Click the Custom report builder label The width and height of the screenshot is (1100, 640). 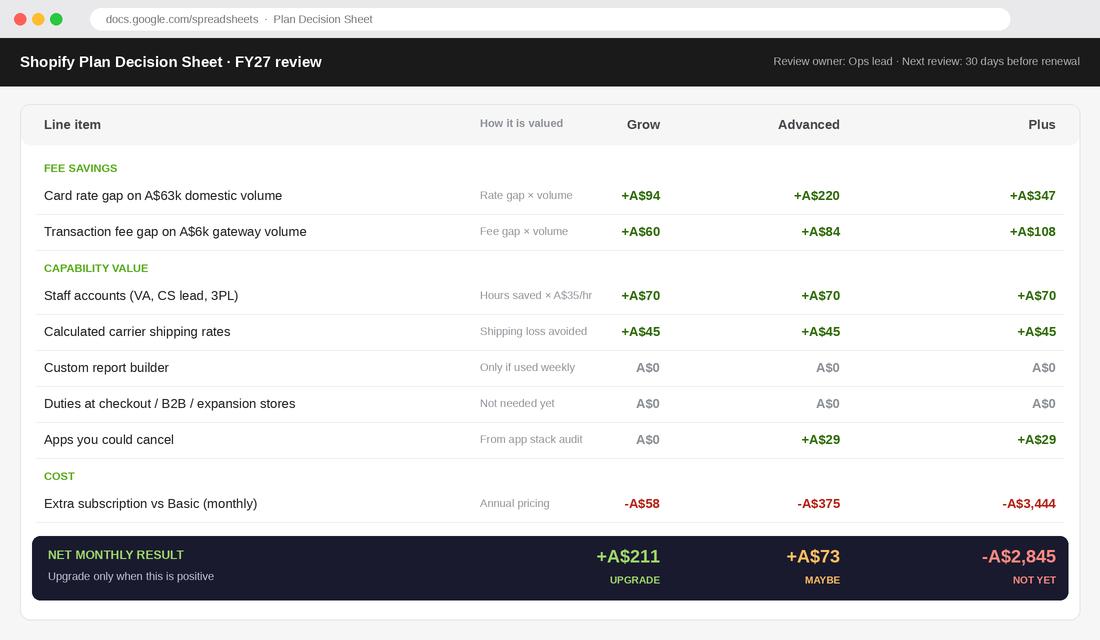106,368
